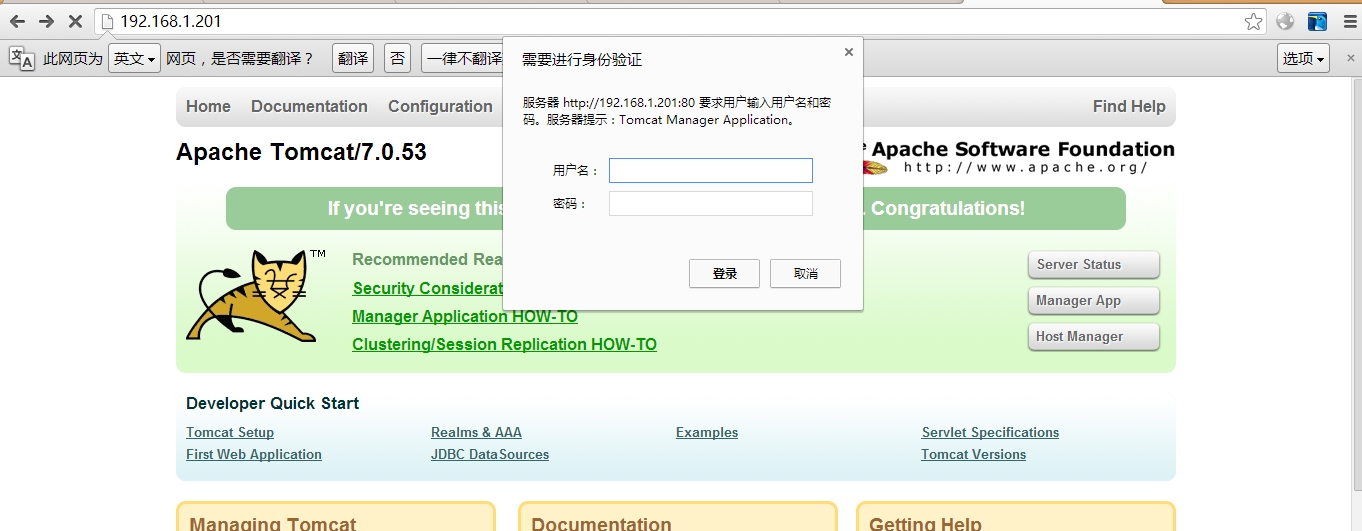Image resolution: width=1362 pixels, height=531 pixels.
Task: Open the Tomcat Versions link
Action: point(974,455)
